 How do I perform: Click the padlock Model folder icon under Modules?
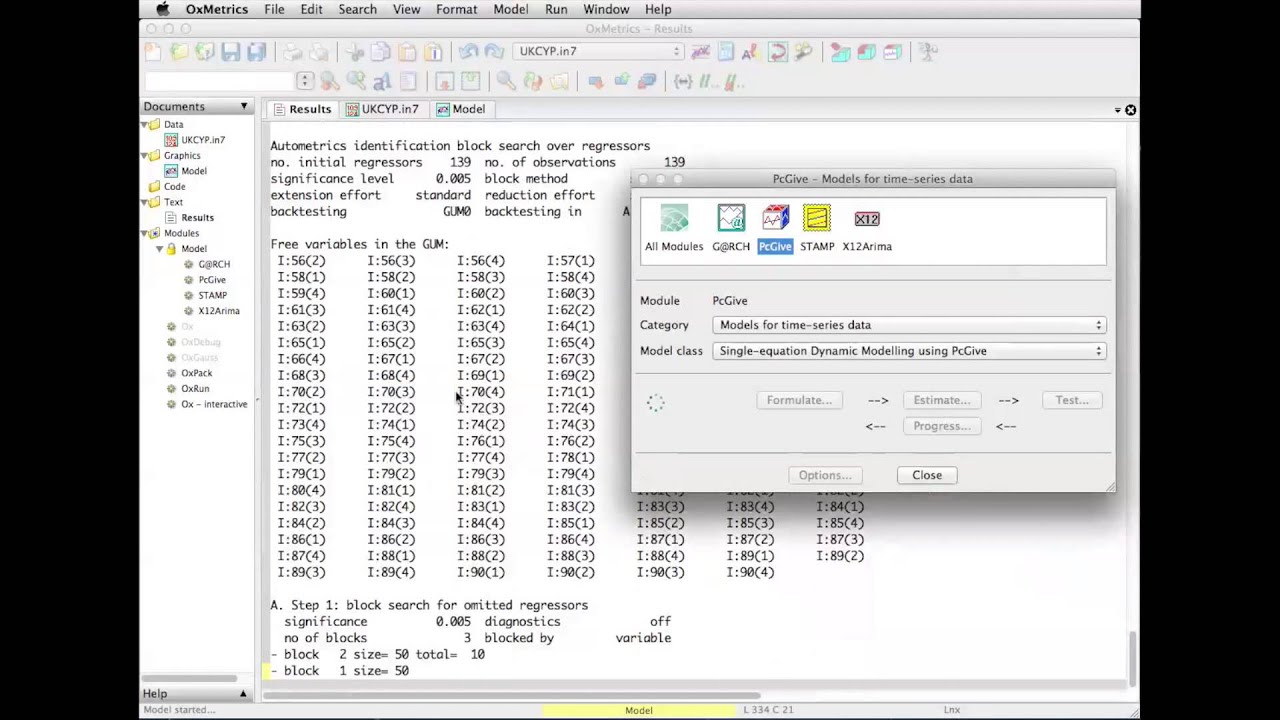point(171,249)
